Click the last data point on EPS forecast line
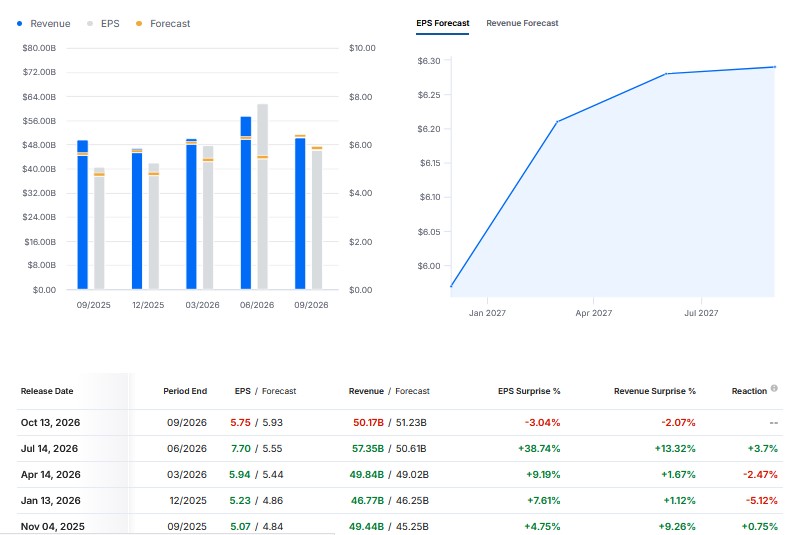Image resolution: width=801 pixels, height=535 pixels. click(775, 67)
